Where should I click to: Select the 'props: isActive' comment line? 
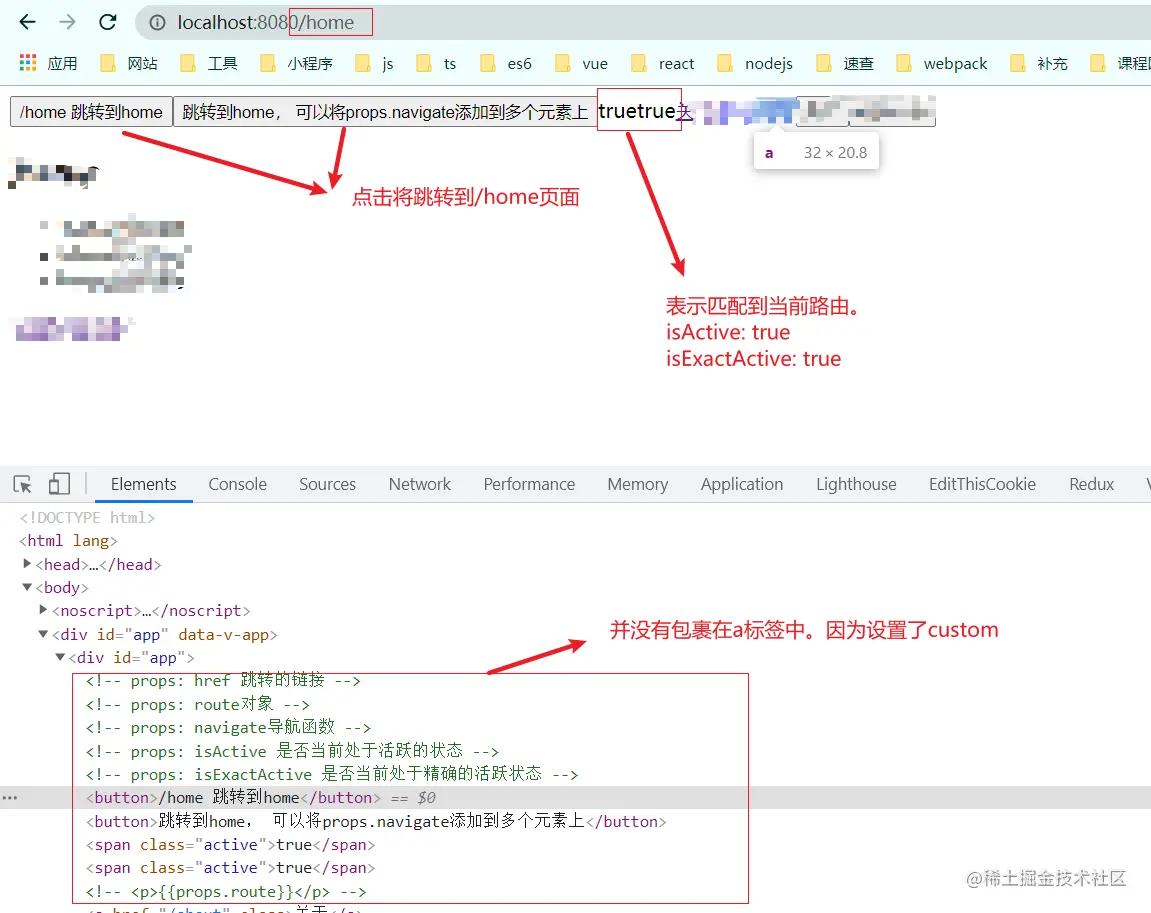pos(292,752)
